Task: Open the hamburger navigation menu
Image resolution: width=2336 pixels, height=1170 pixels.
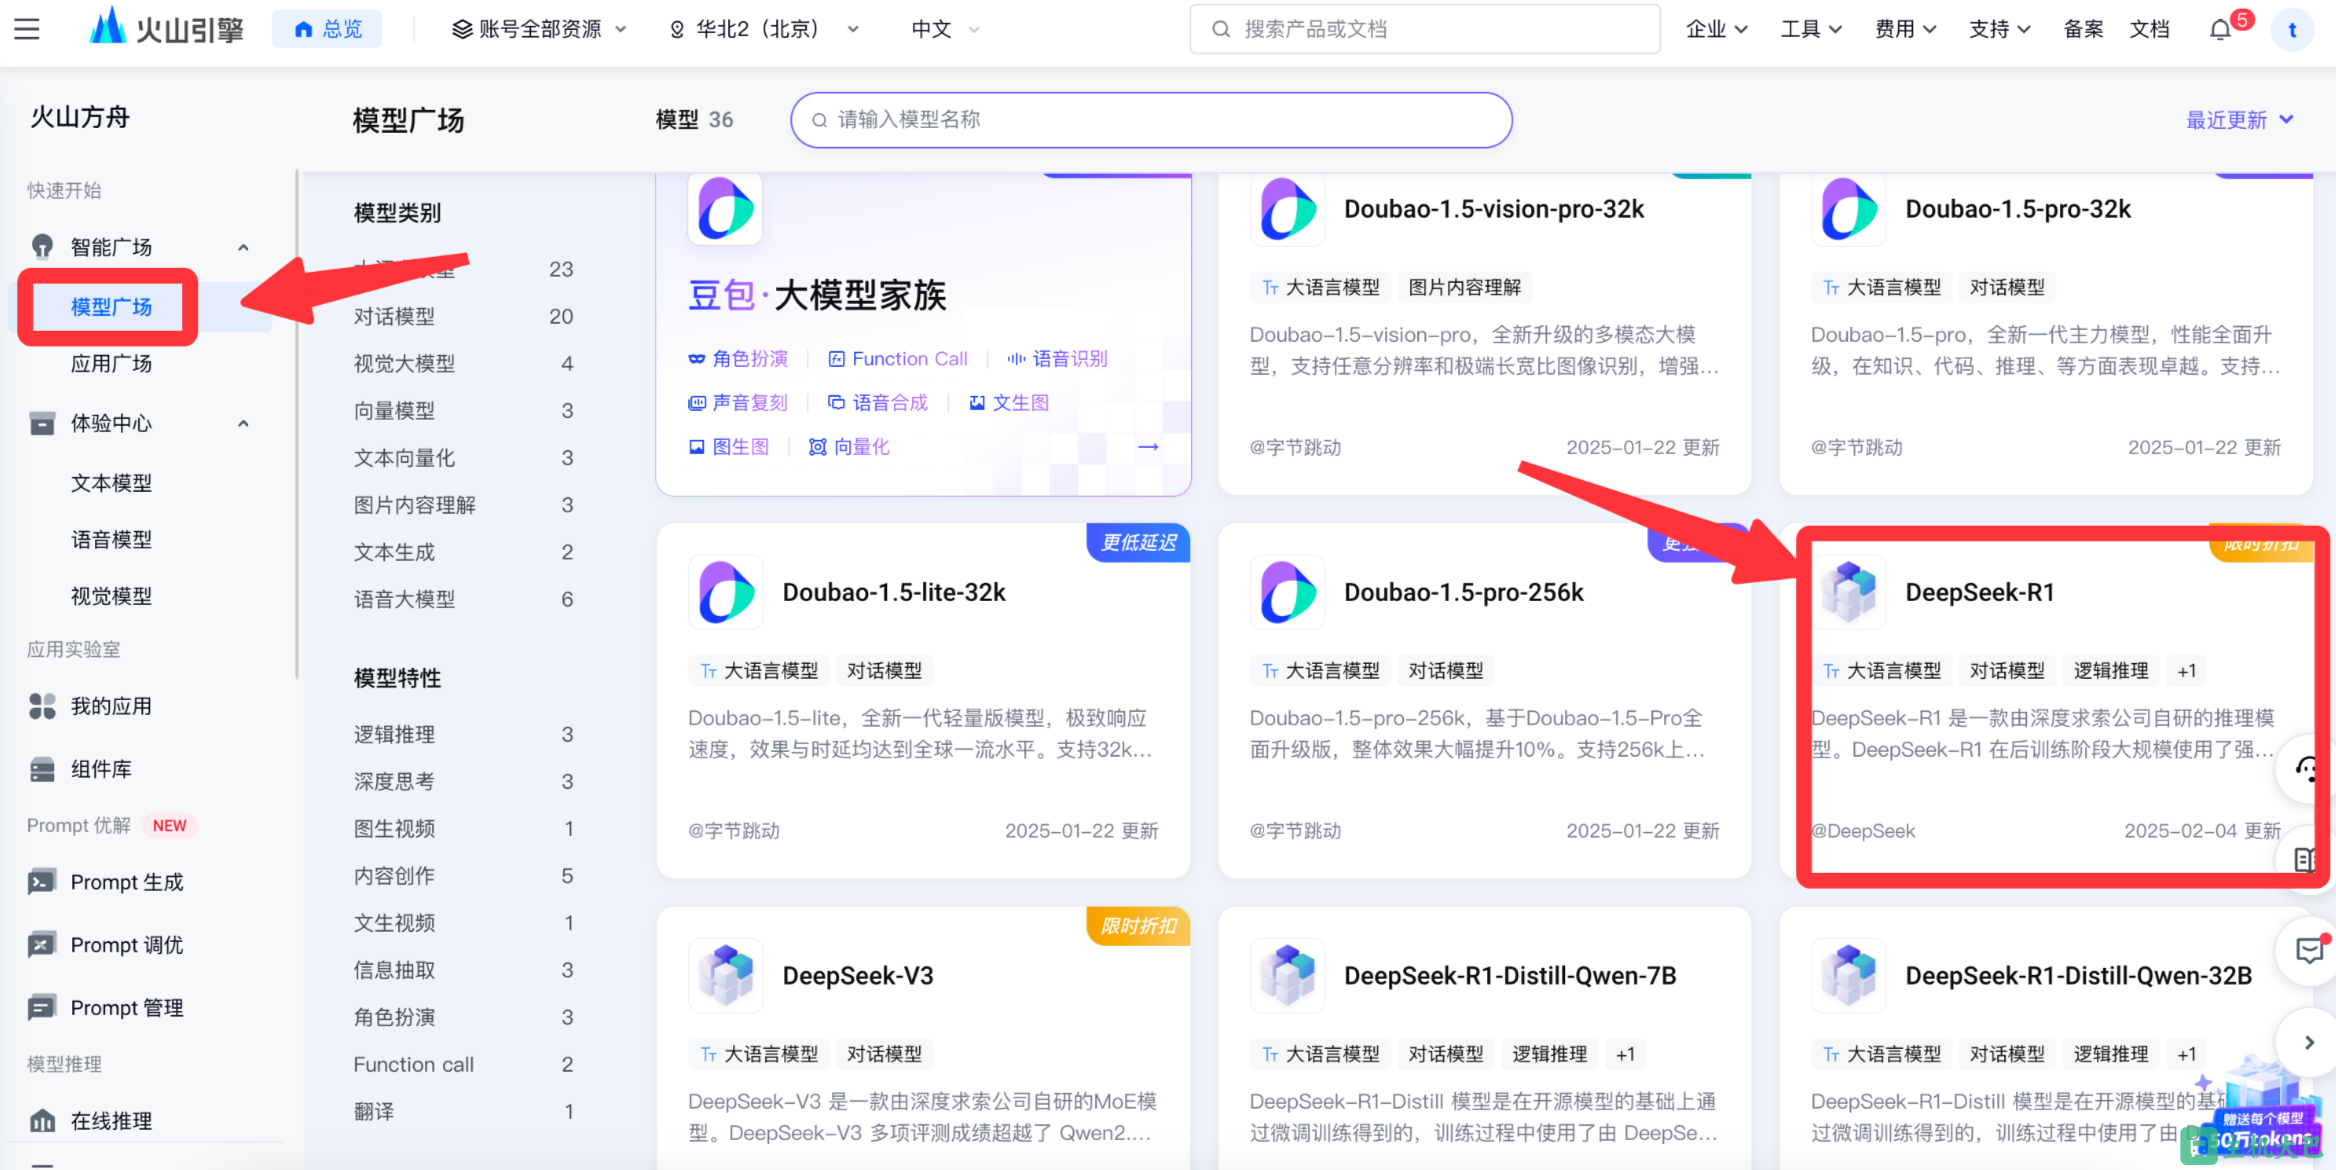Action: [x=27, y=29]
